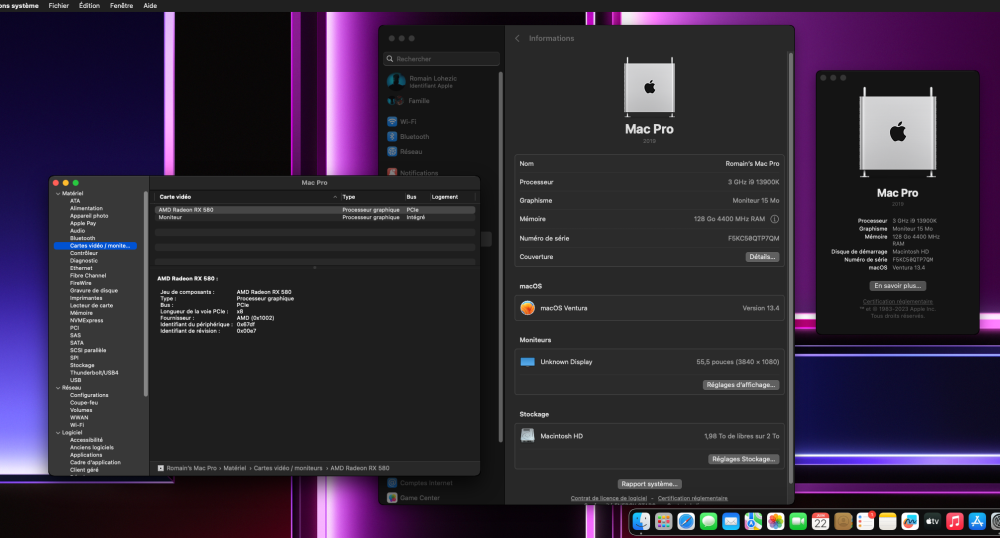Click the Détails… coverage button
The width and height of the screenshot is (1000, 538).
tap(762, 257)
